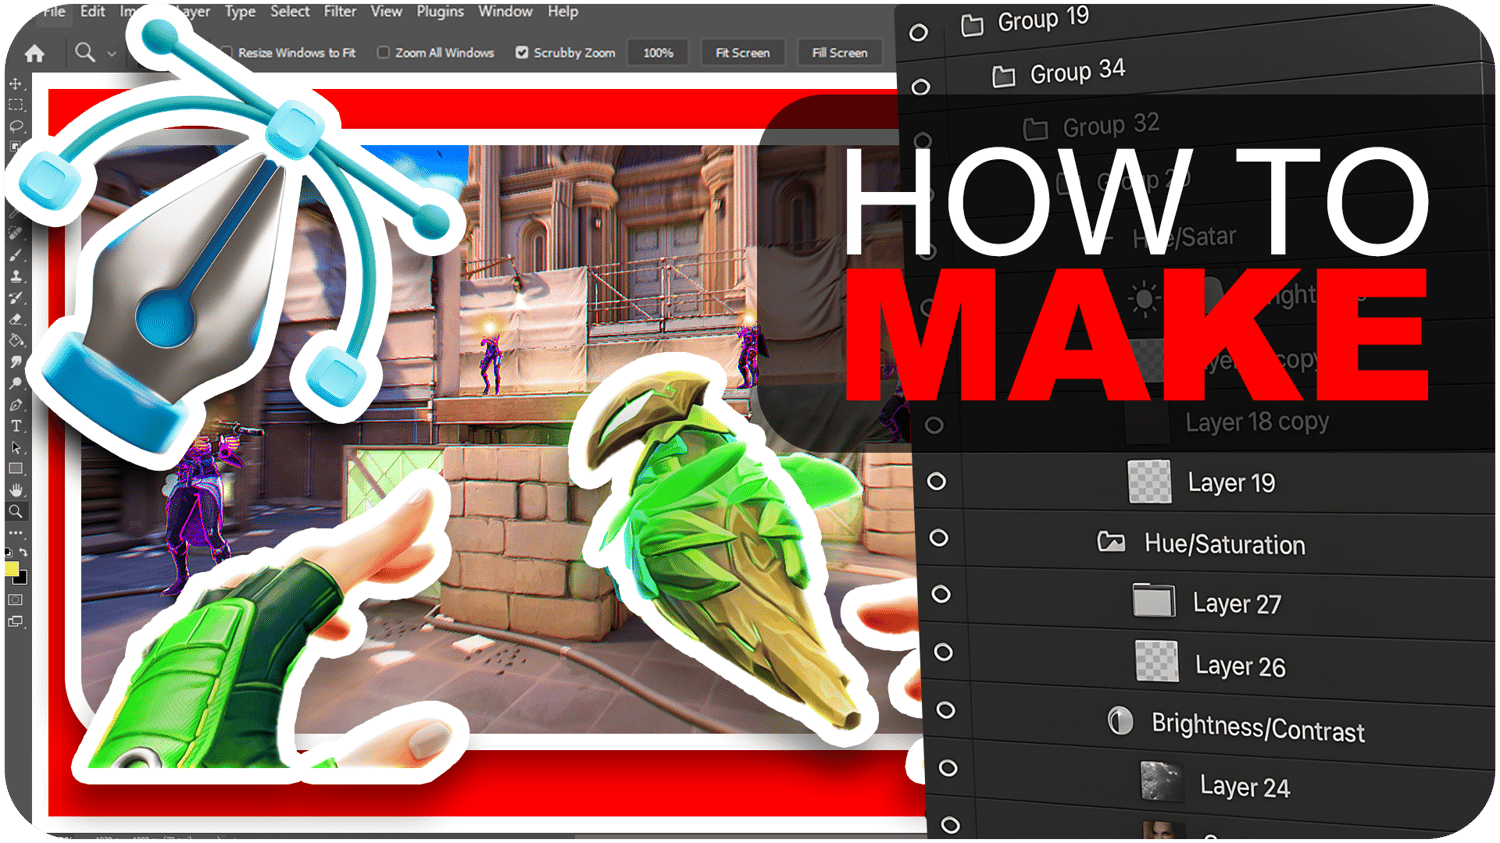Open the Edit Toolbar three-dots menu

(x=16, y=533)
